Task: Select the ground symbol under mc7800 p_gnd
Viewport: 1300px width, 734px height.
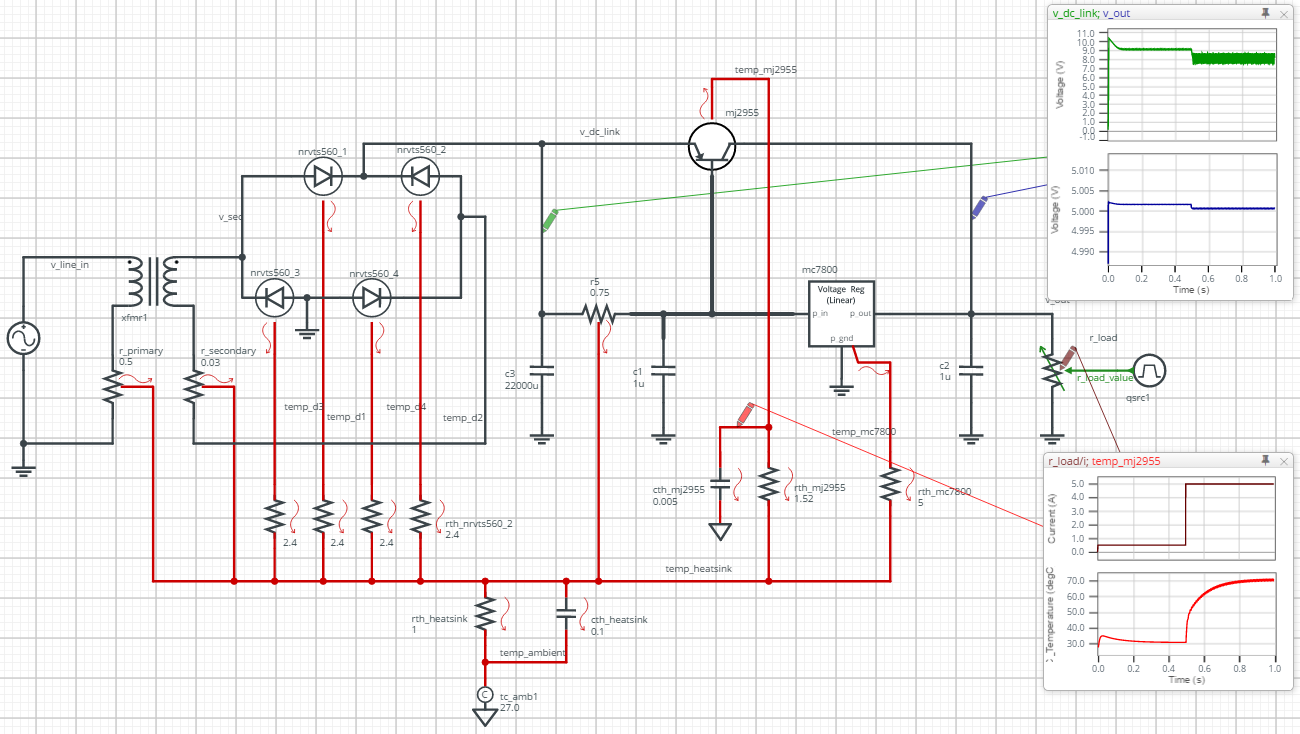Action: pyautogui.click(x=842, y=388)
